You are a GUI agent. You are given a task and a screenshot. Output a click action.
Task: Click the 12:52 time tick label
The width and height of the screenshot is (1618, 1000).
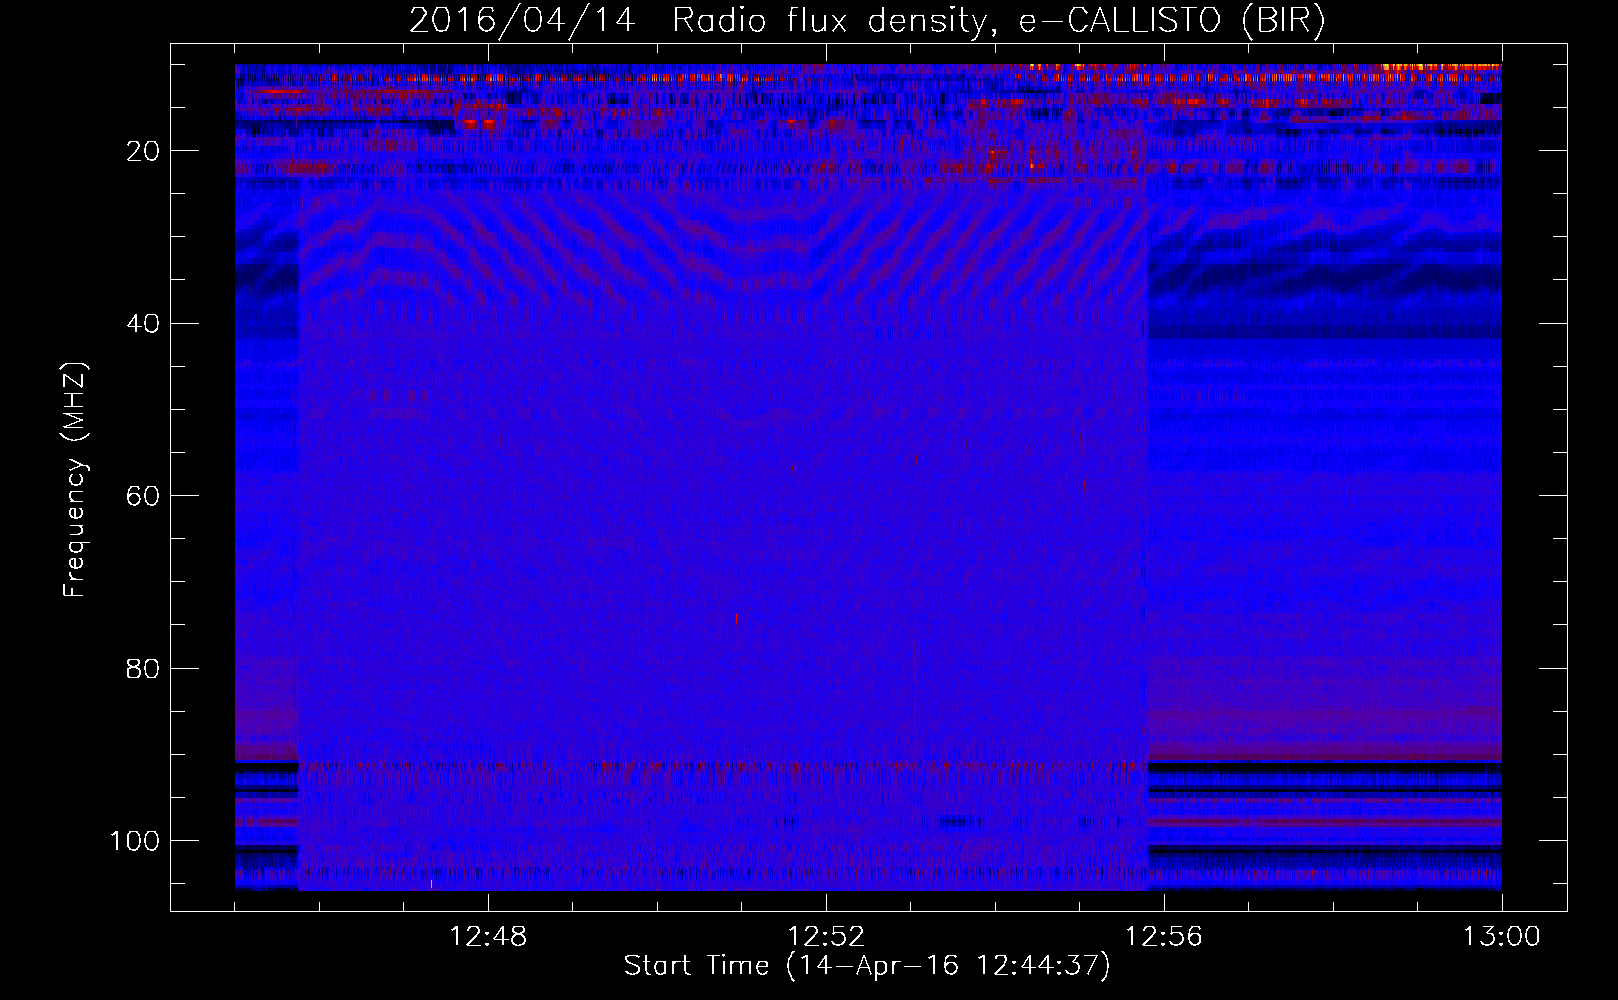[826, 937]
